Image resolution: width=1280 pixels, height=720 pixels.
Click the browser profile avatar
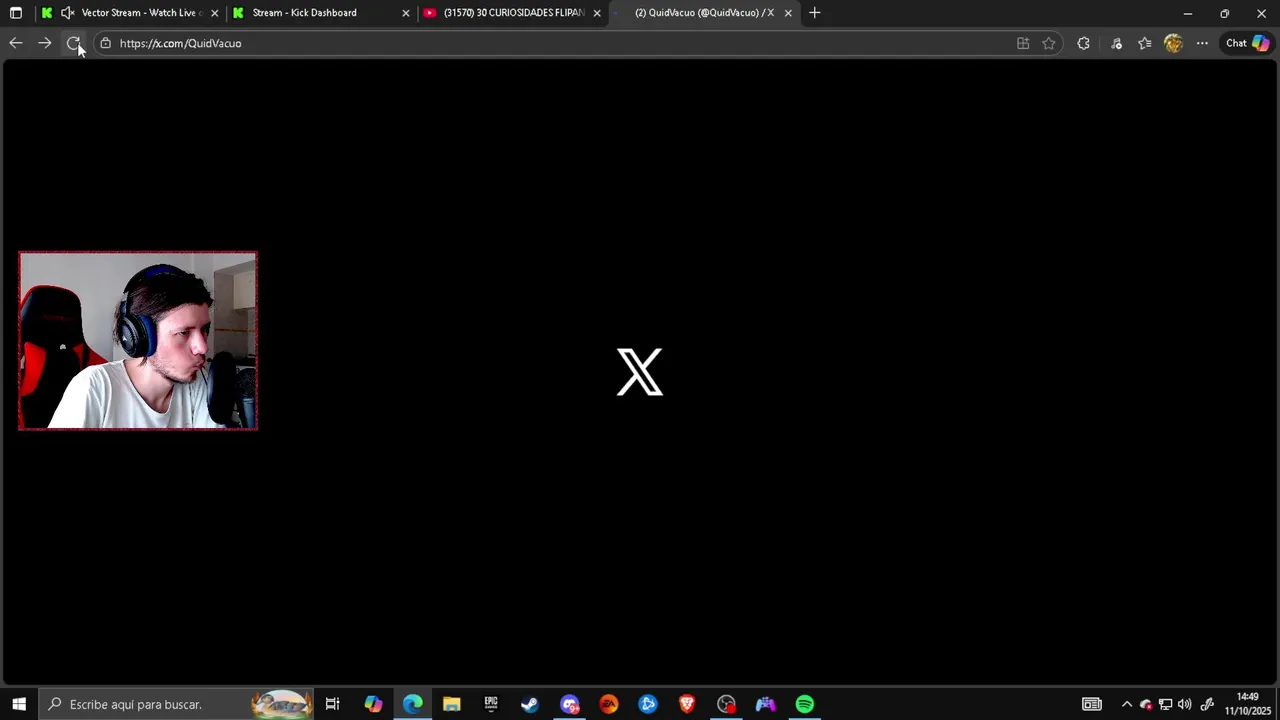1173,43
